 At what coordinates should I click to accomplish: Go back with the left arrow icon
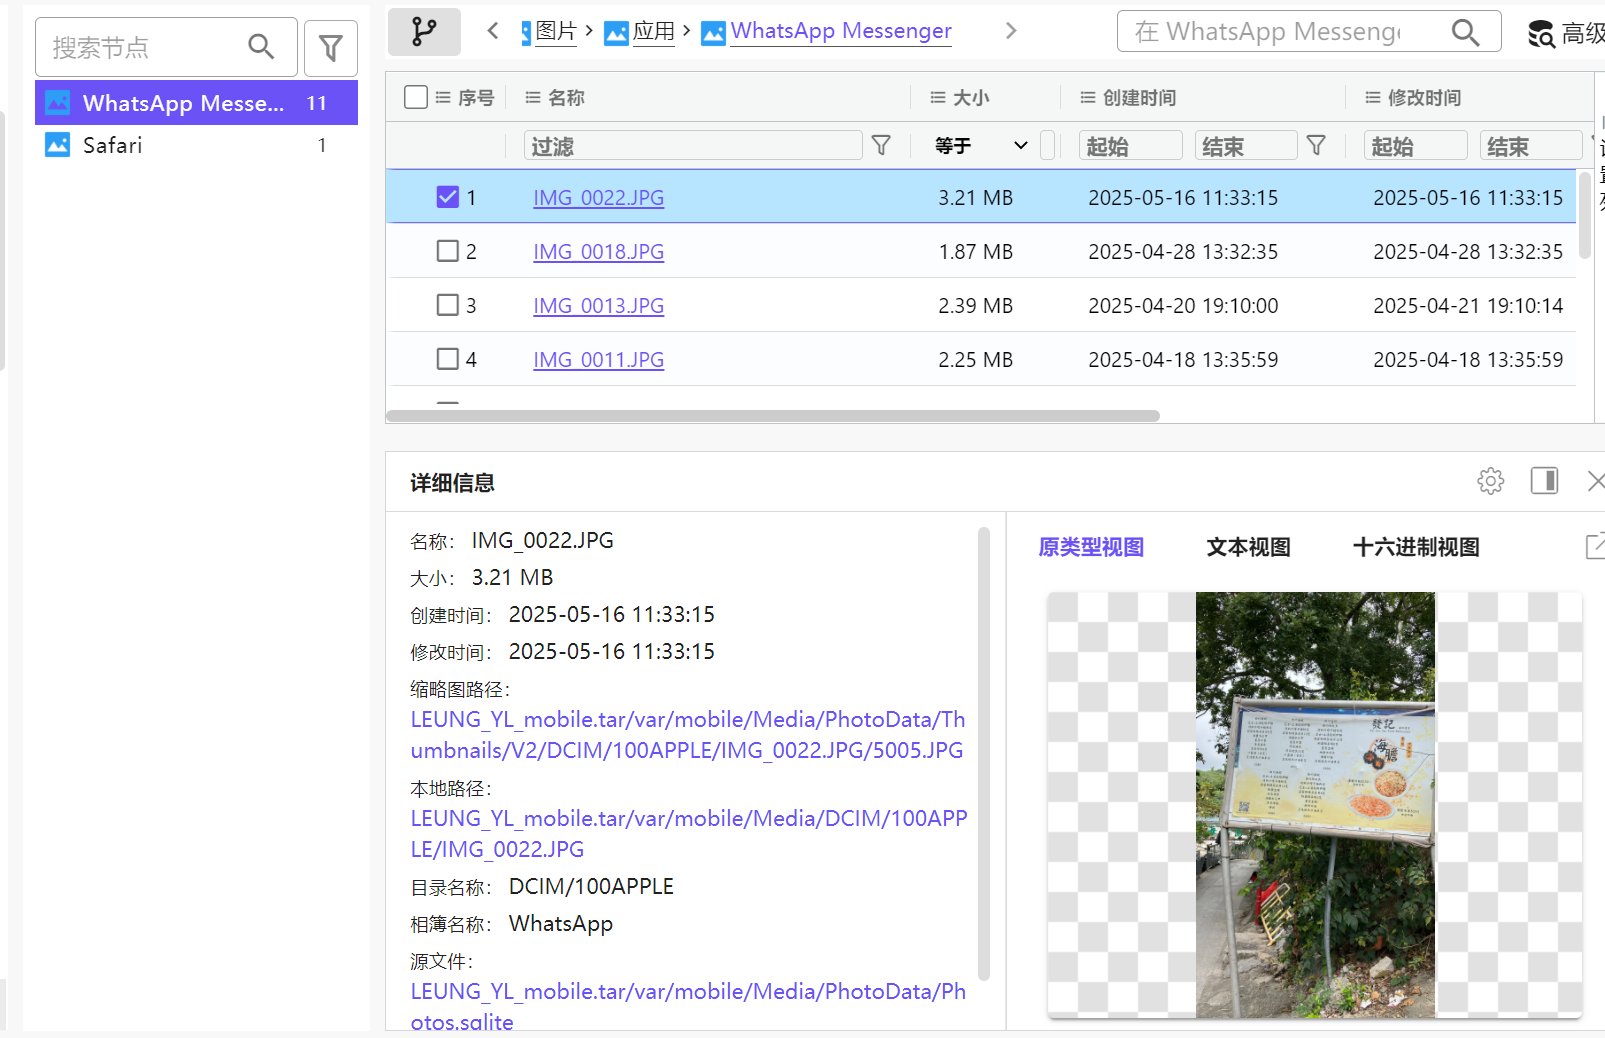[x=493, y=31]
